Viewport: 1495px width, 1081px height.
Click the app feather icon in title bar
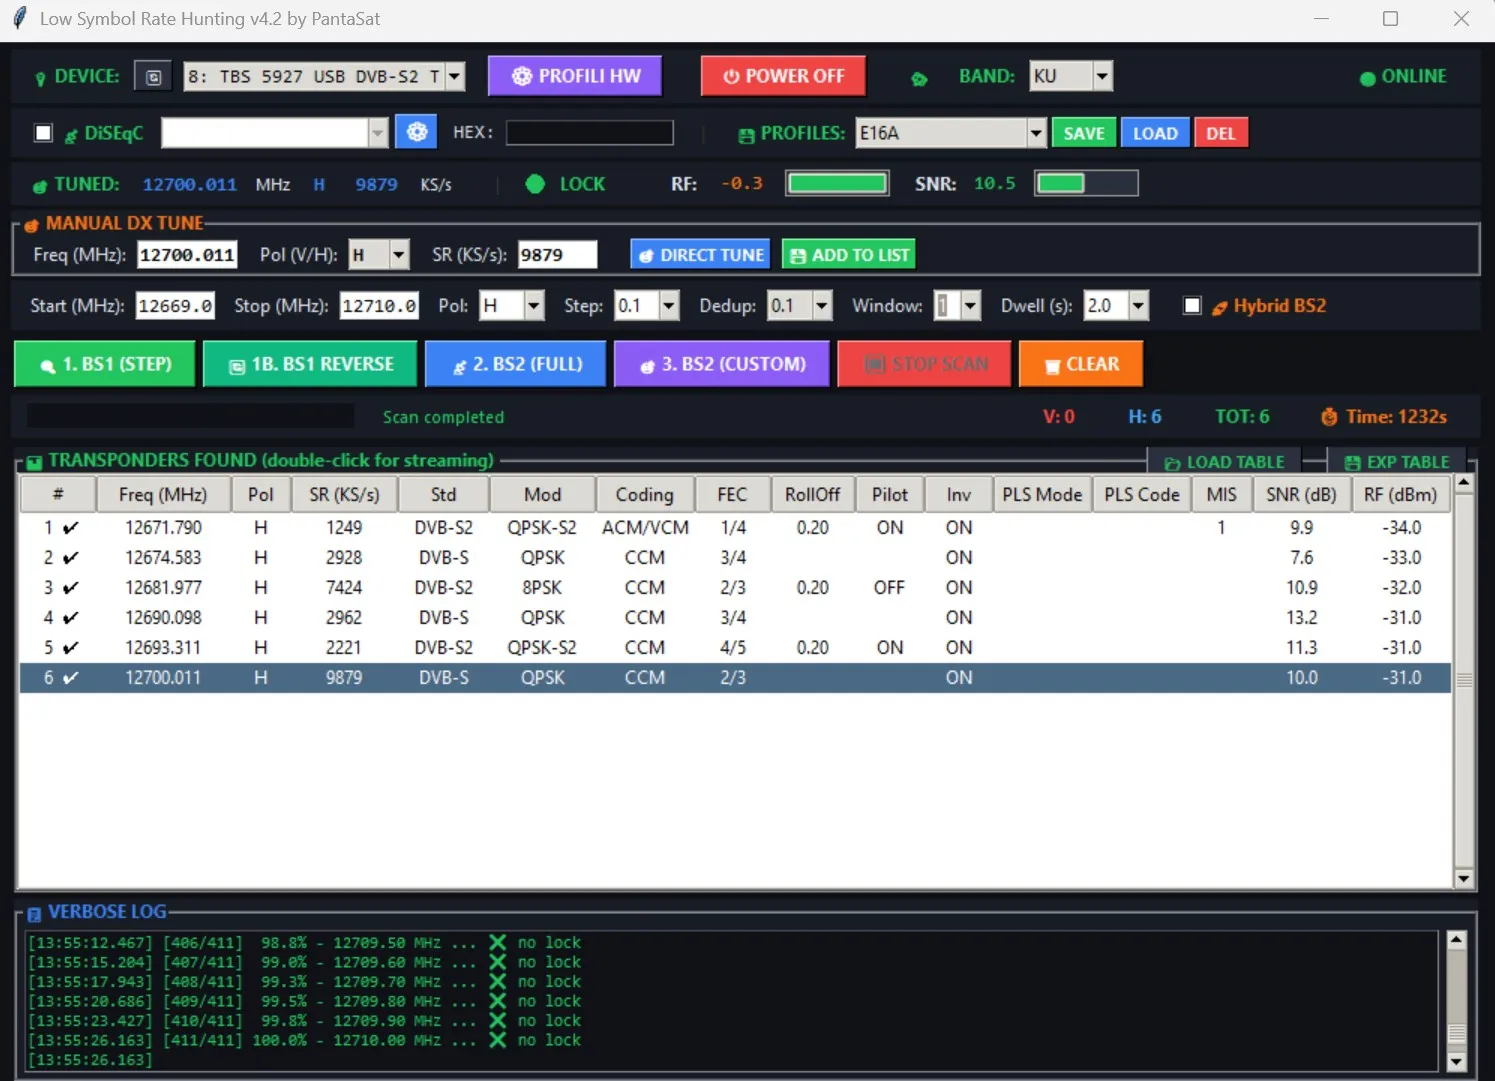point(19,19)
